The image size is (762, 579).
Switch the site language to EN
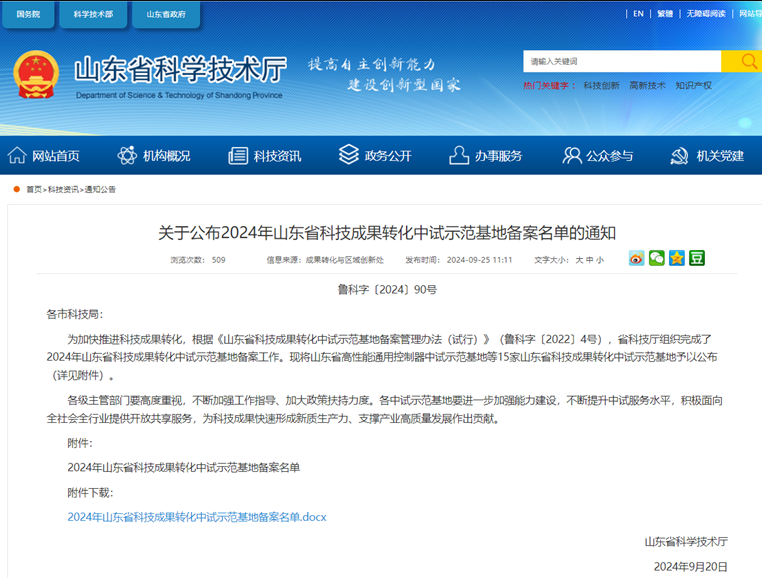pos(638,14)
